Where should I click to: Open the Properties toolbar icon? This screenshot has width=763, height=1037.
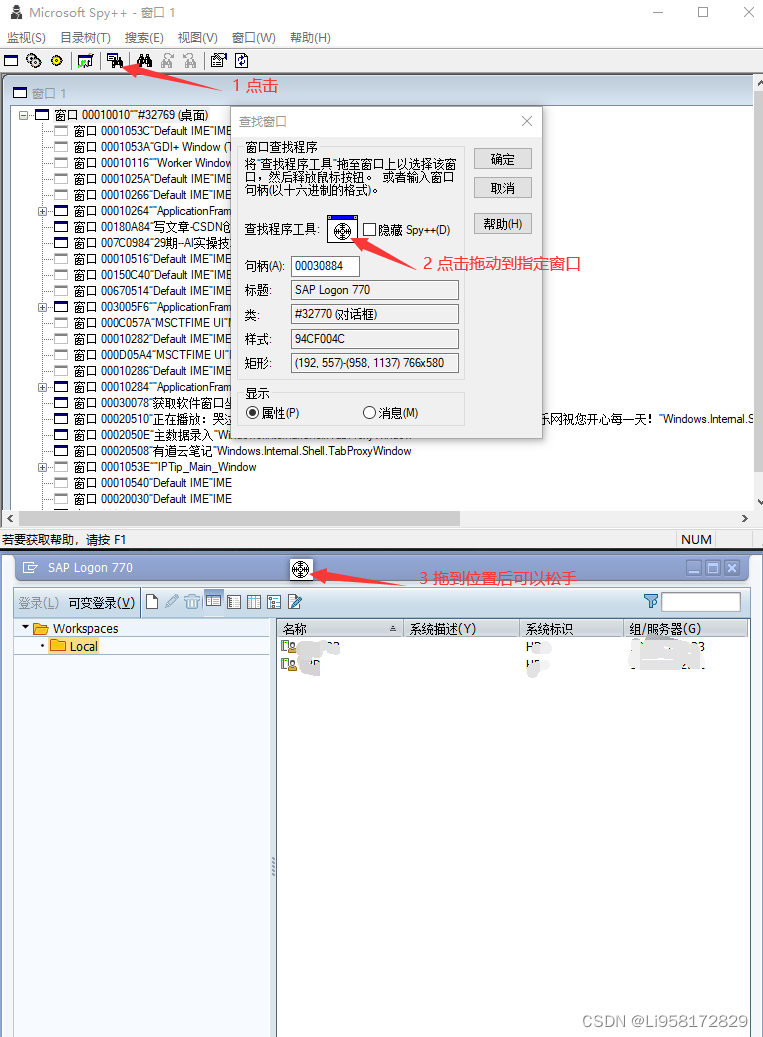pyautogui.click(x=219, y=61)
